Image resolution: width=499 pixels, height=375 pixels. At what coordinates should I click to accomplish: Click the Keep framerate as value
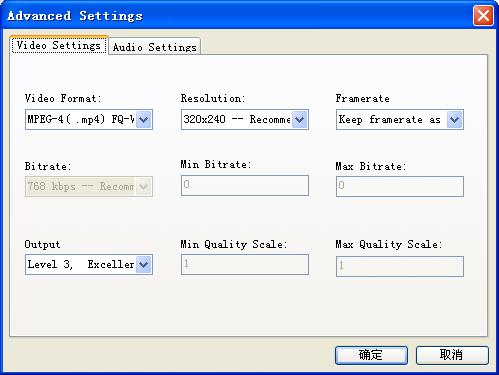coord(390,119)
